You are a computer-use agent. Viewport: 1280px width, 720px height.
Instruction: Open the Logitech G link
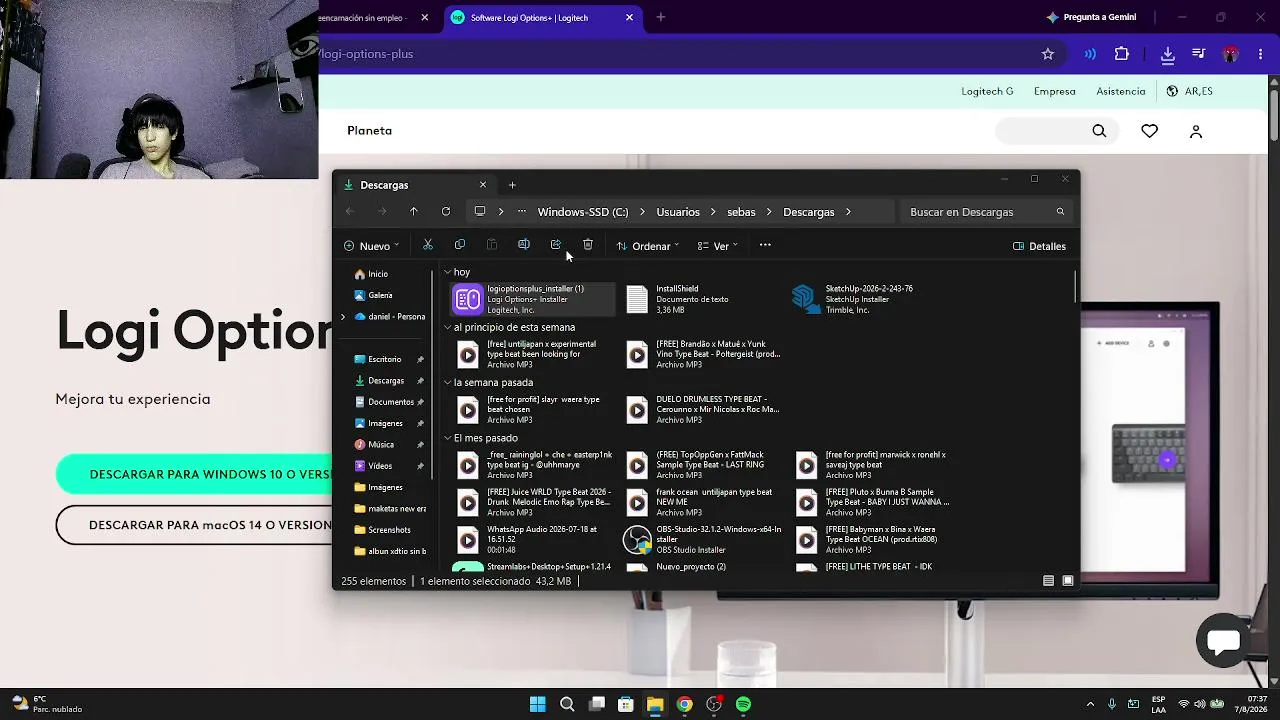pyautogui.click(x=987, y=91)
